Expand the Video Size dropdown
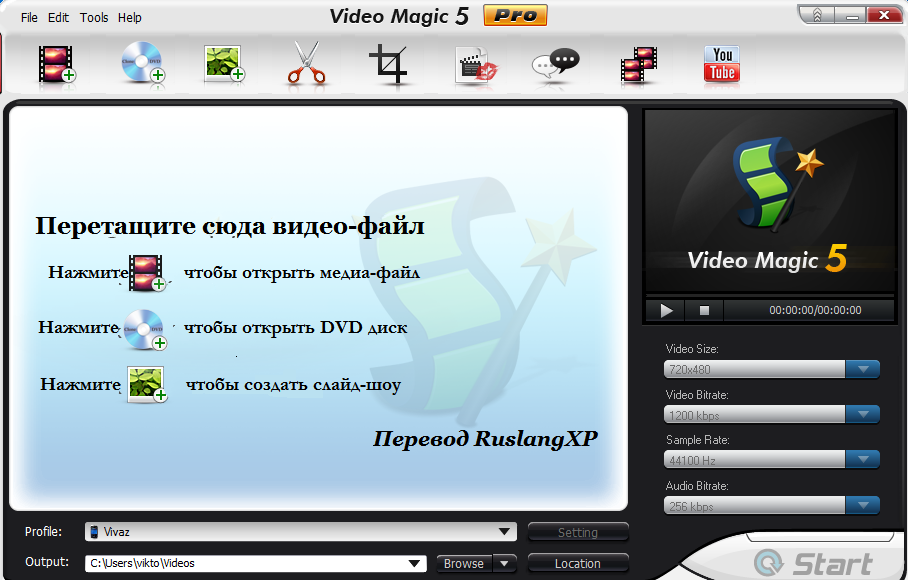Viewport: 908px width, 580px height. 863,369
